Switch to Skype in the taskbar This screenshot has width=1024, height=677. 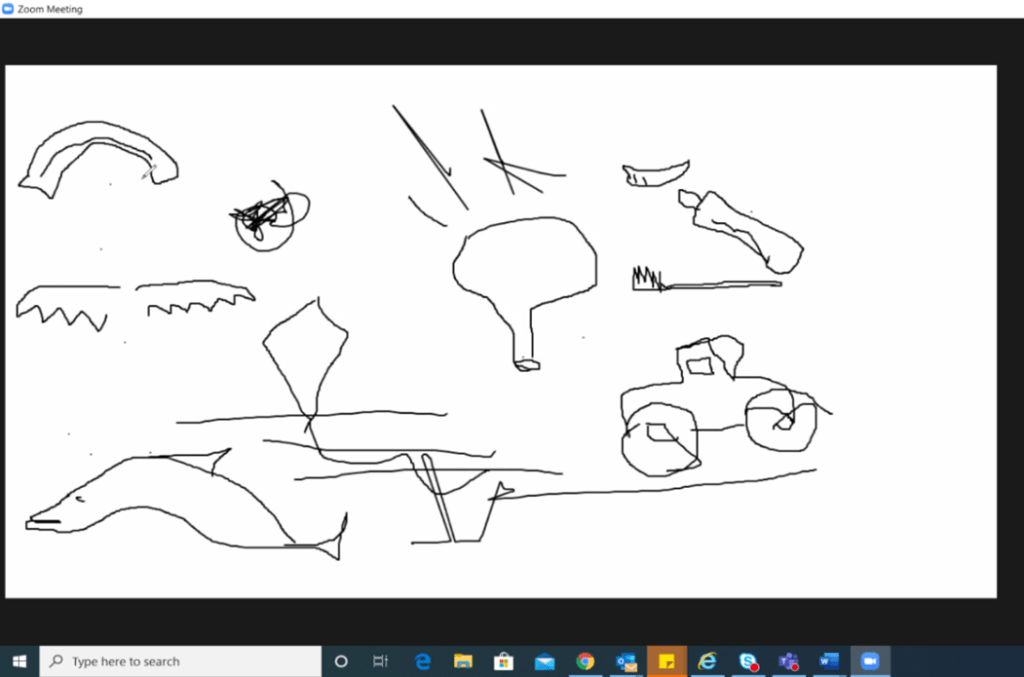tap(748, 661)
